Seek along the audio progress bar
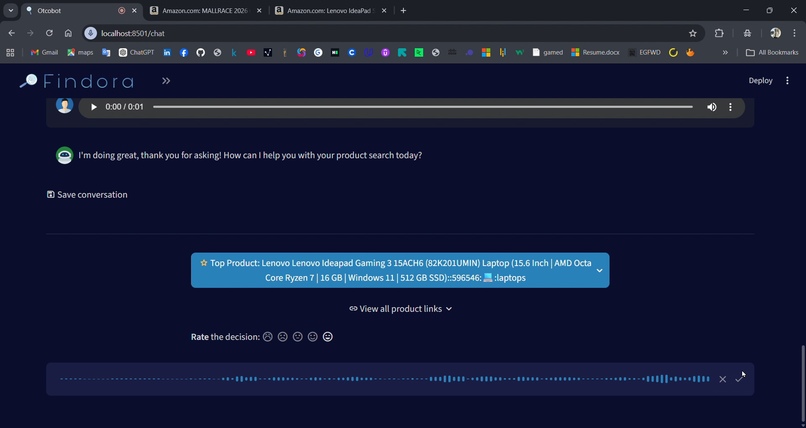 [423, 107]
